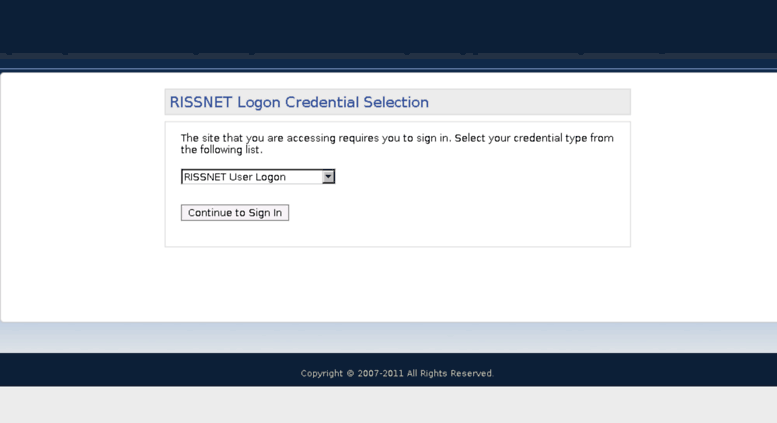
Task: Click the Copyright 2007-2011 footer text
Action: [397, 373]
